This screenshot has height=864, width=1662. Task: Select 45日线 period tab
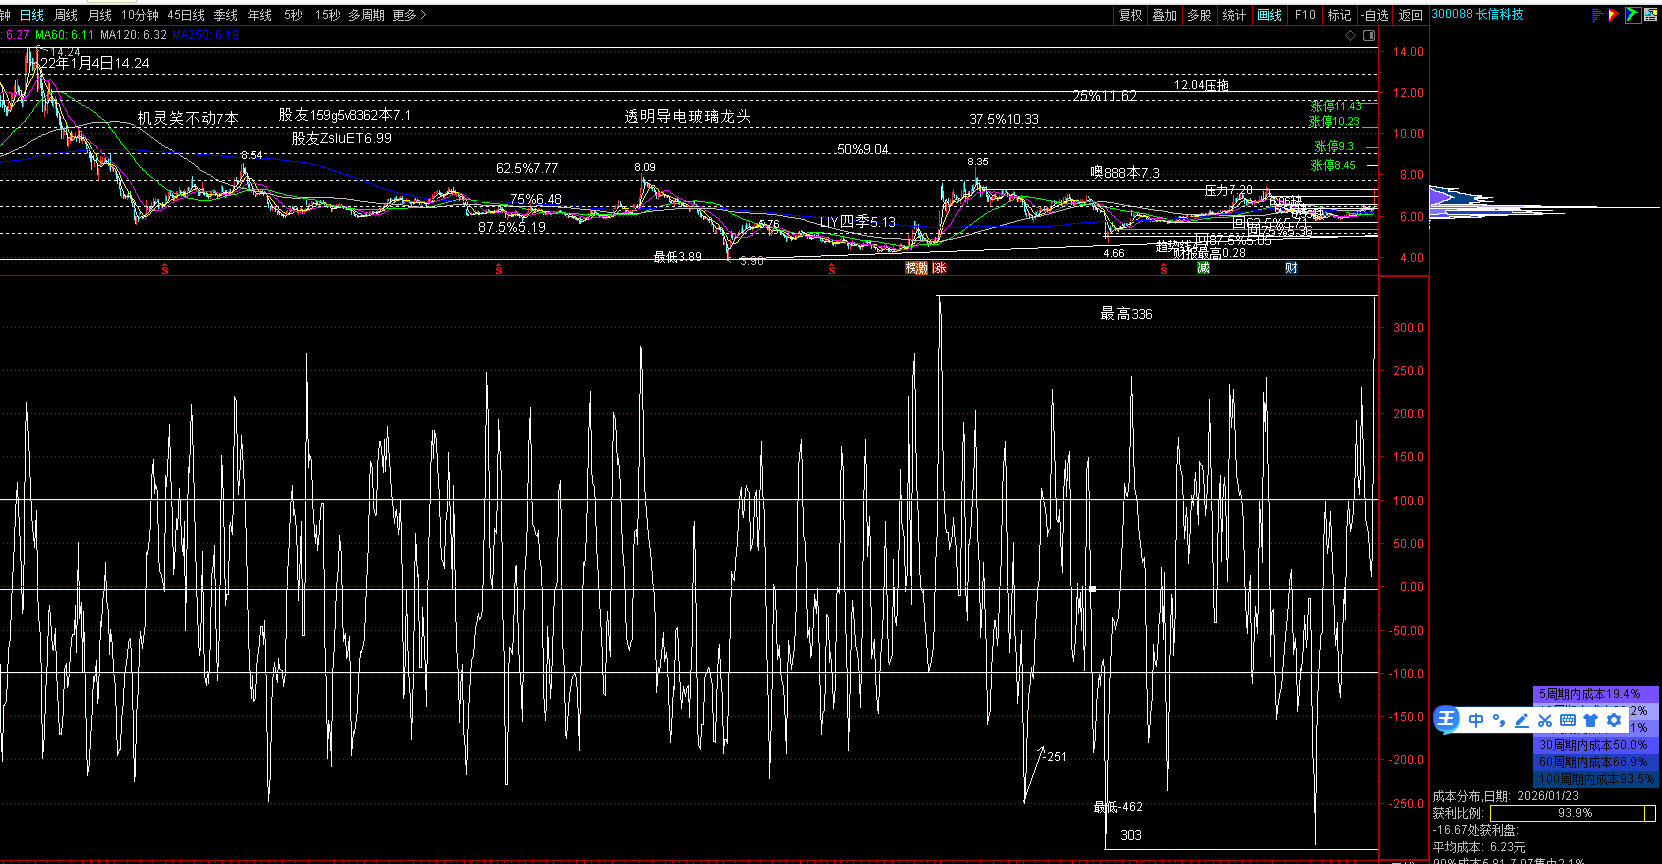(186, 15)
